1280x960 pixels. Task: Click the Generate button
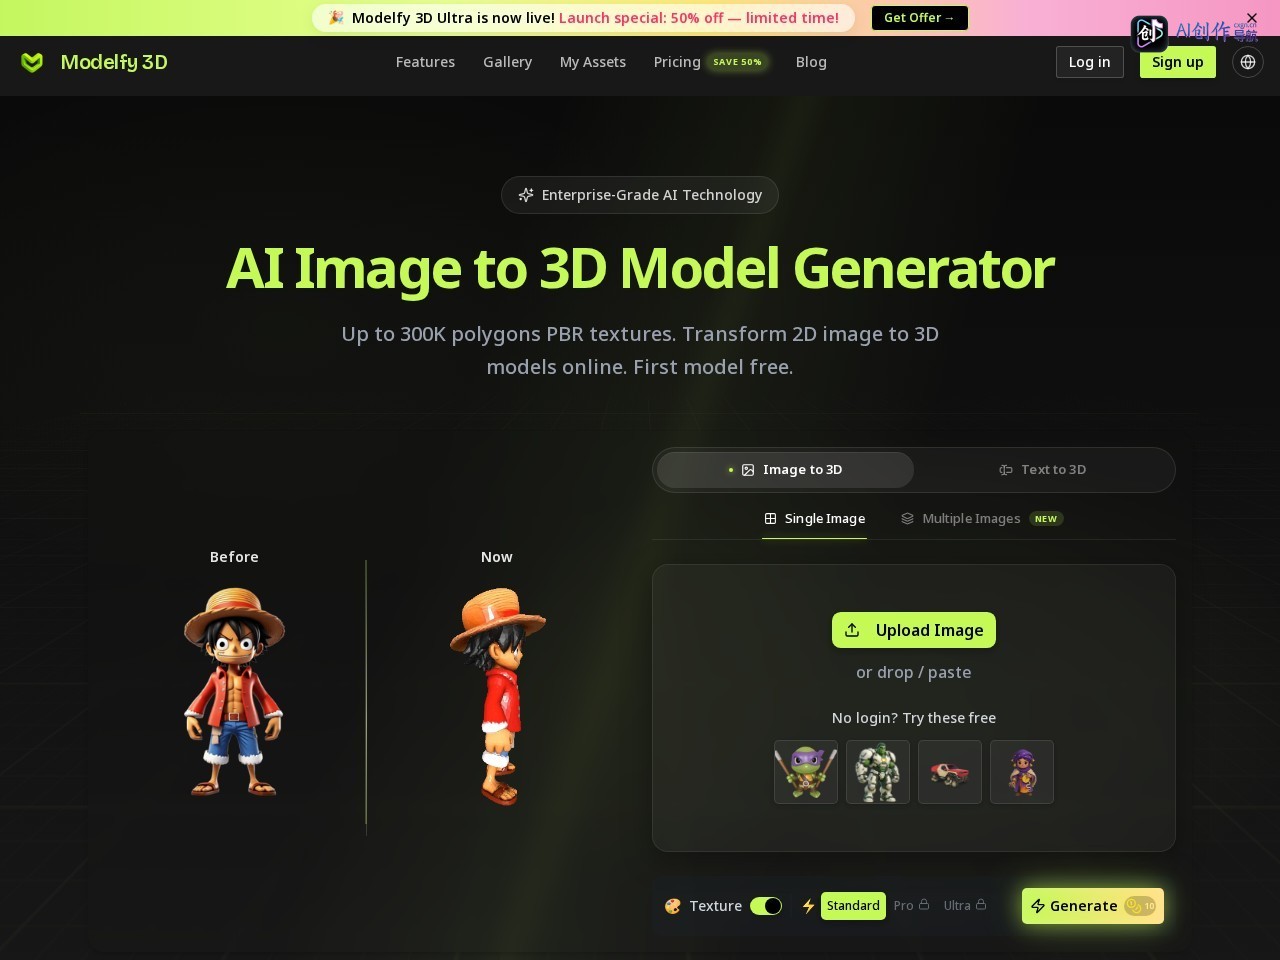pyautogui.click(x=1093, y=906)
